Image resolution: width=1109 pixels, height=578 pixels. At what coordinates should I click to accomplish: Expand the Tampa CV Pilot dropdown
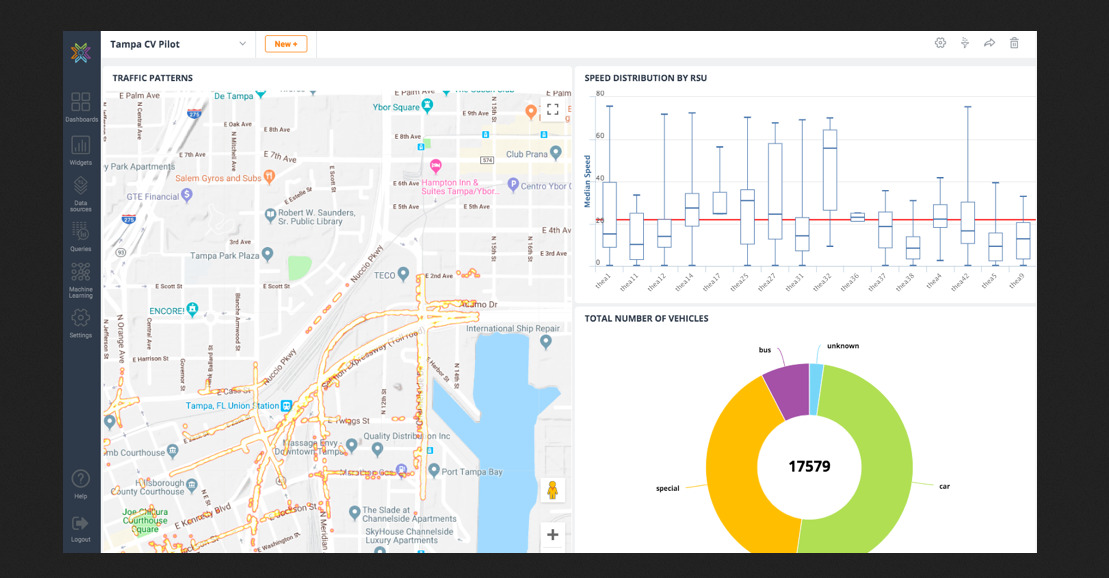click(x=242, y=44)
